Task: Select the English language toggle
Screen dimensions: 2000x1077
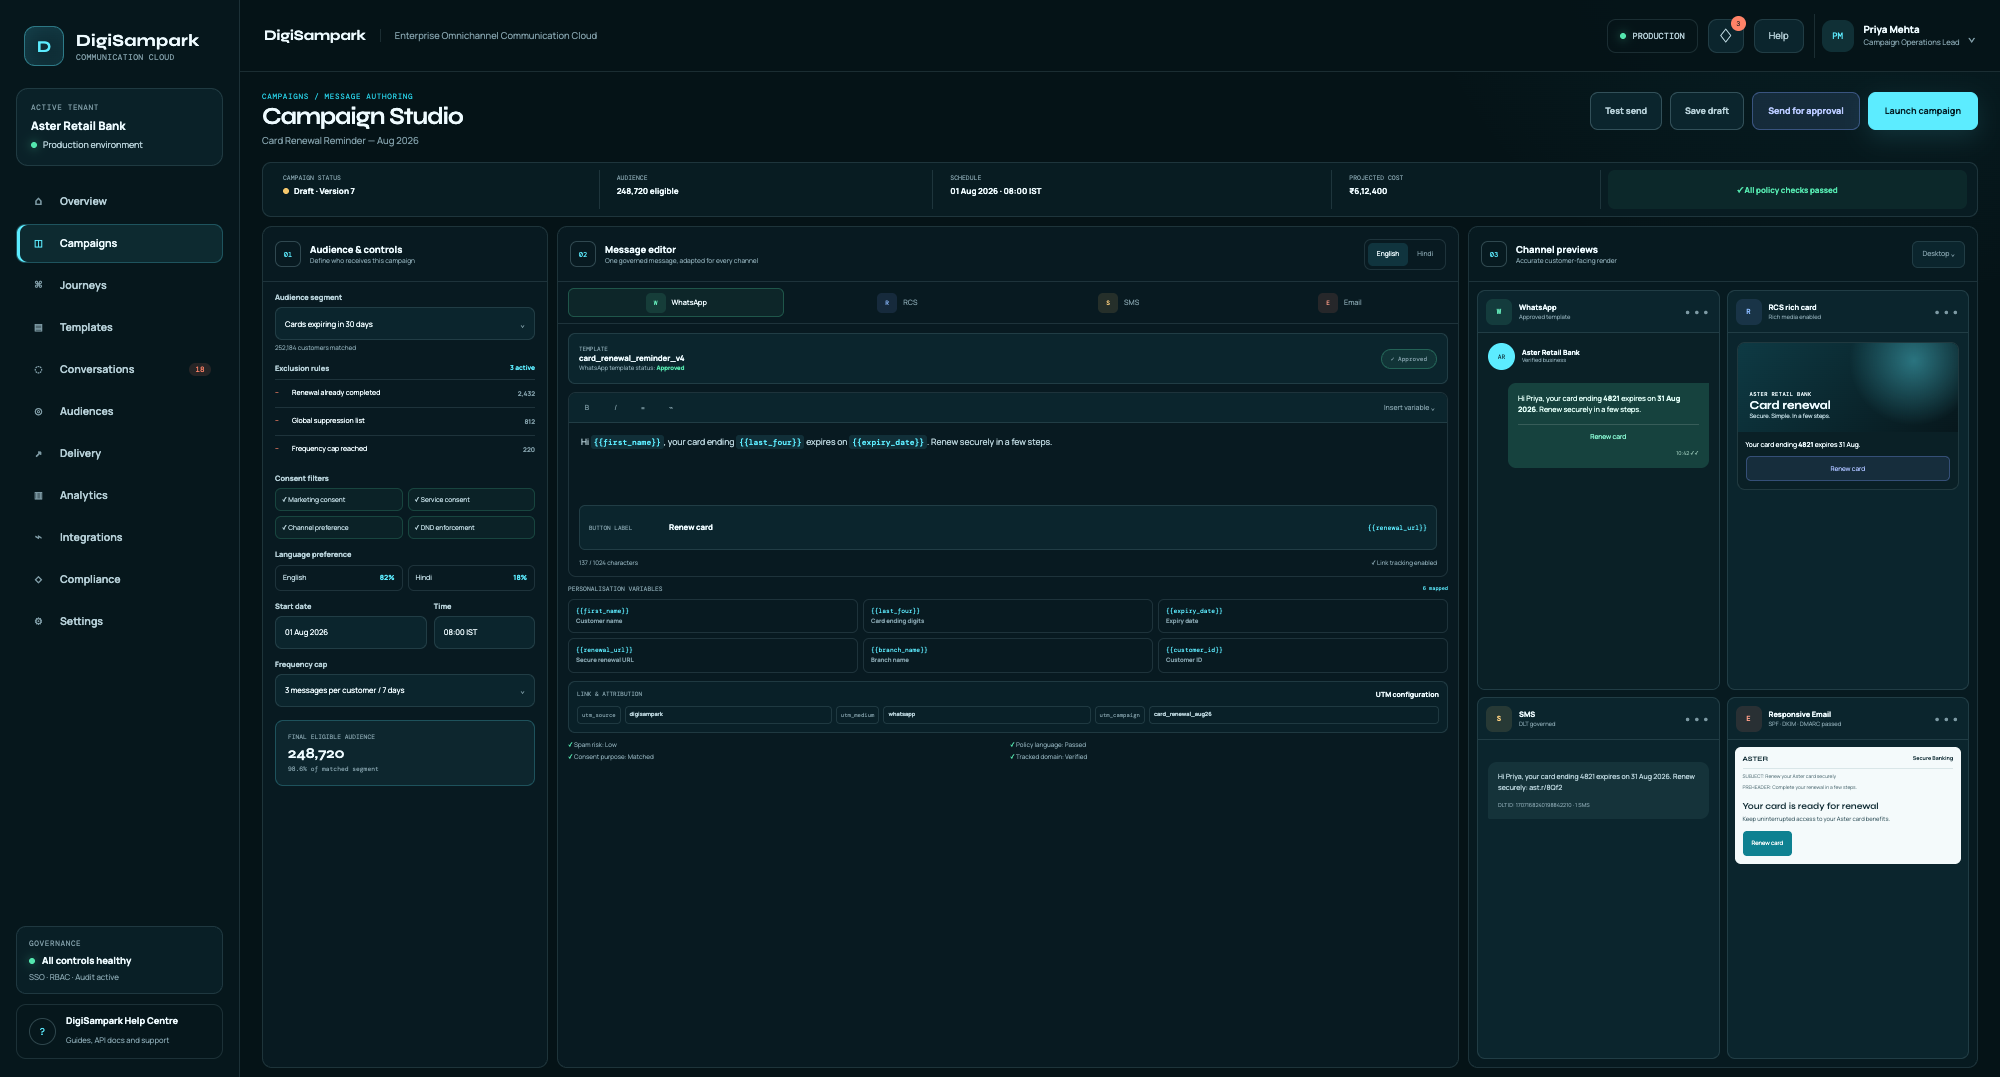Action: click(1387, 254)
